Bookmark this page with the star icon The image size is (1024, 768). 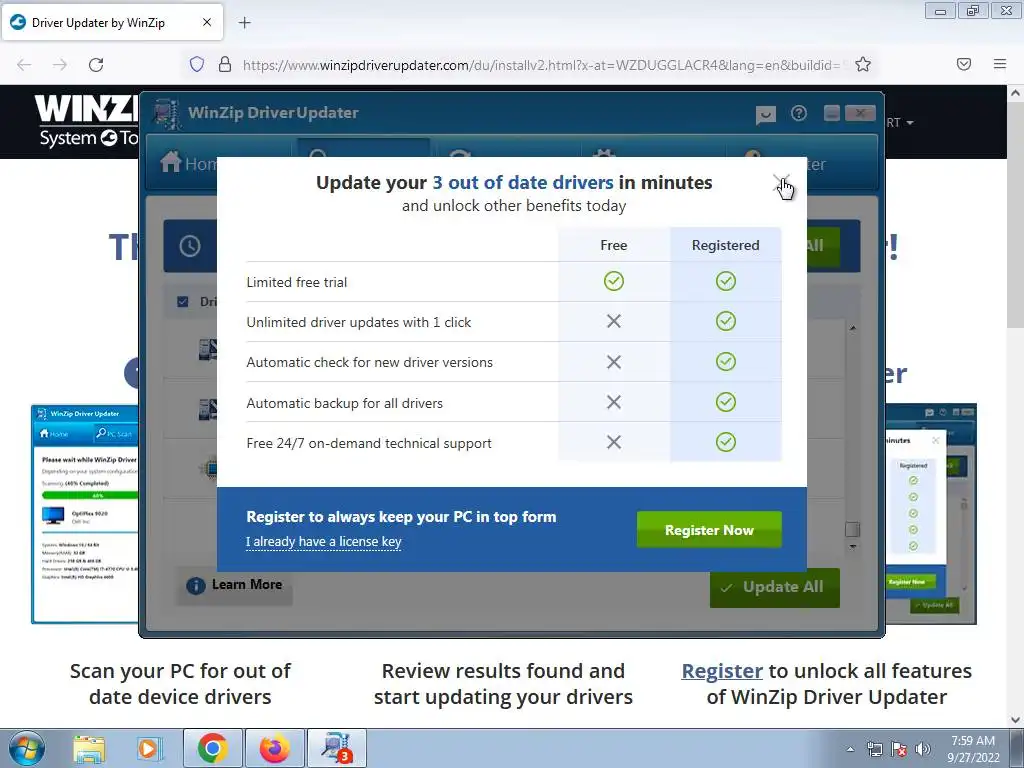[x=863, y=64]
